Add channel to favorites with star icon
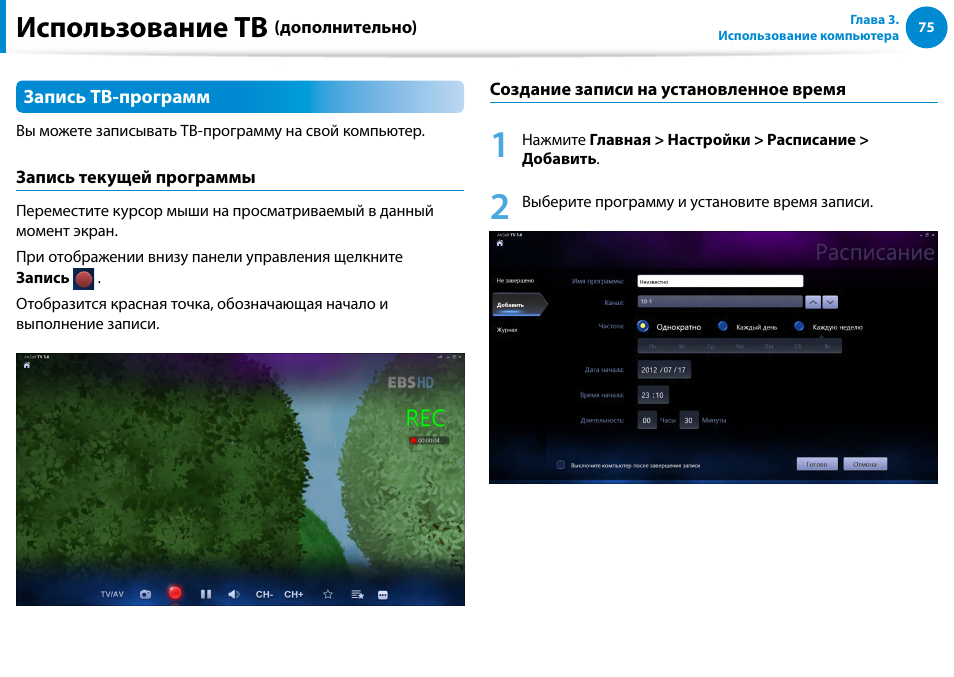954x677 pixels. coord(328,594)
